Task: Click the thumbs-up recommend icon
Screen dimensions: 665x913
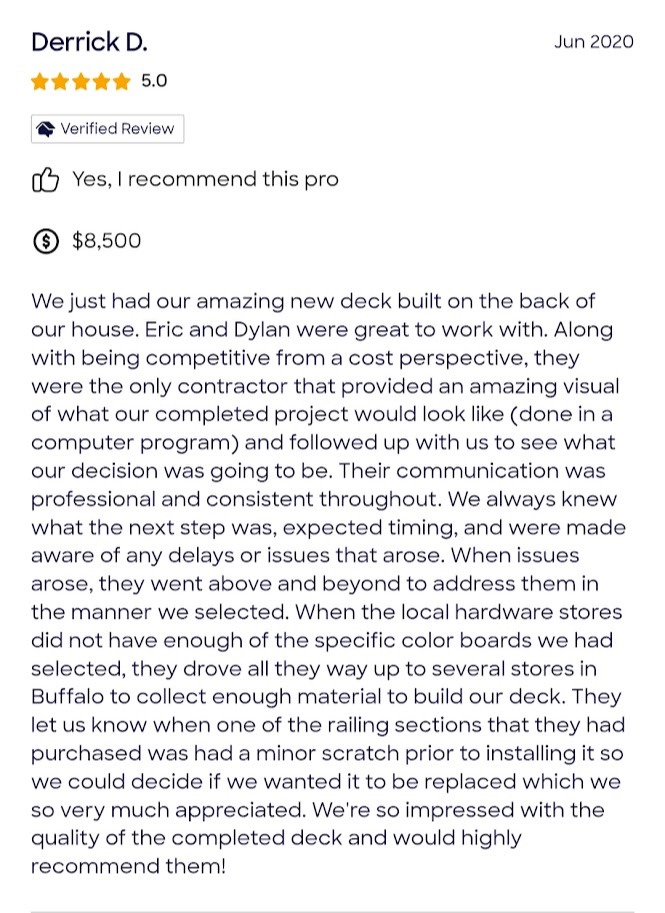Action: point(46,180)
